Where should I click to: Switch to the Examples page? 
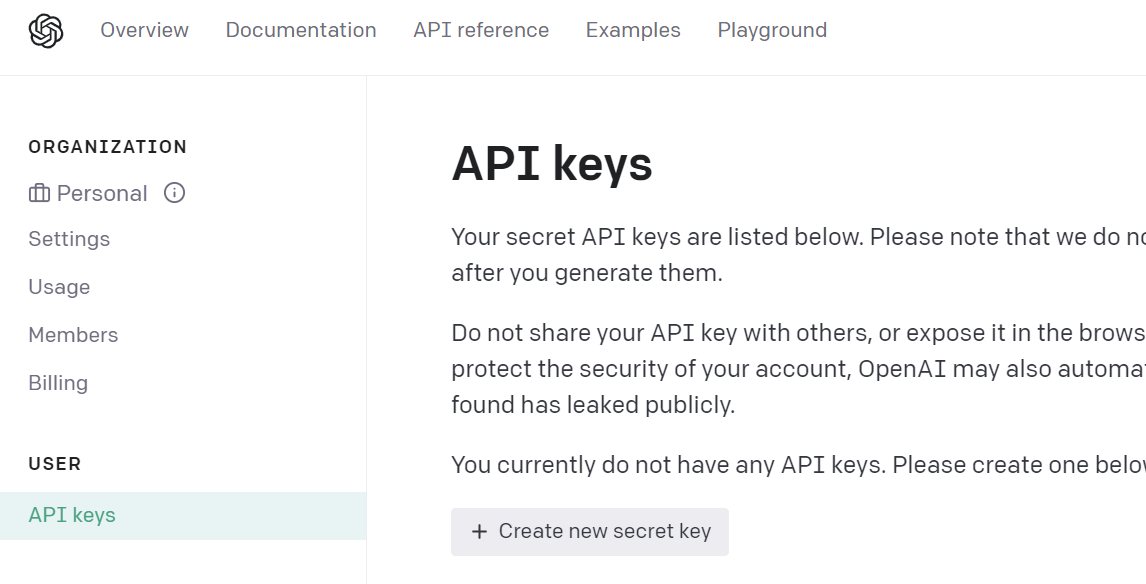(633, 30)
